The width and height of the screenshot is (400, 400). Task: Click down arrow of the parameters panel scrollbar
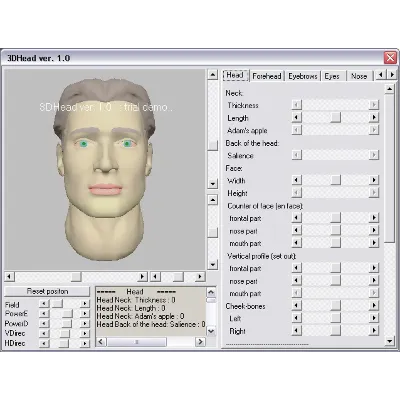click(x=390, y=341)
